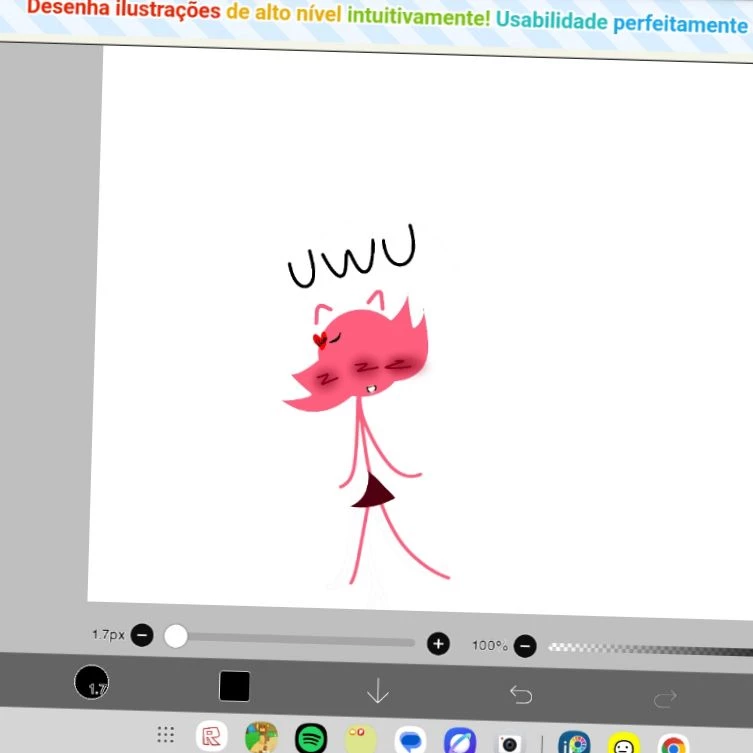Open Messages chat app in taskbar
This screenshot has height=753, width=753.
point(410,740)
